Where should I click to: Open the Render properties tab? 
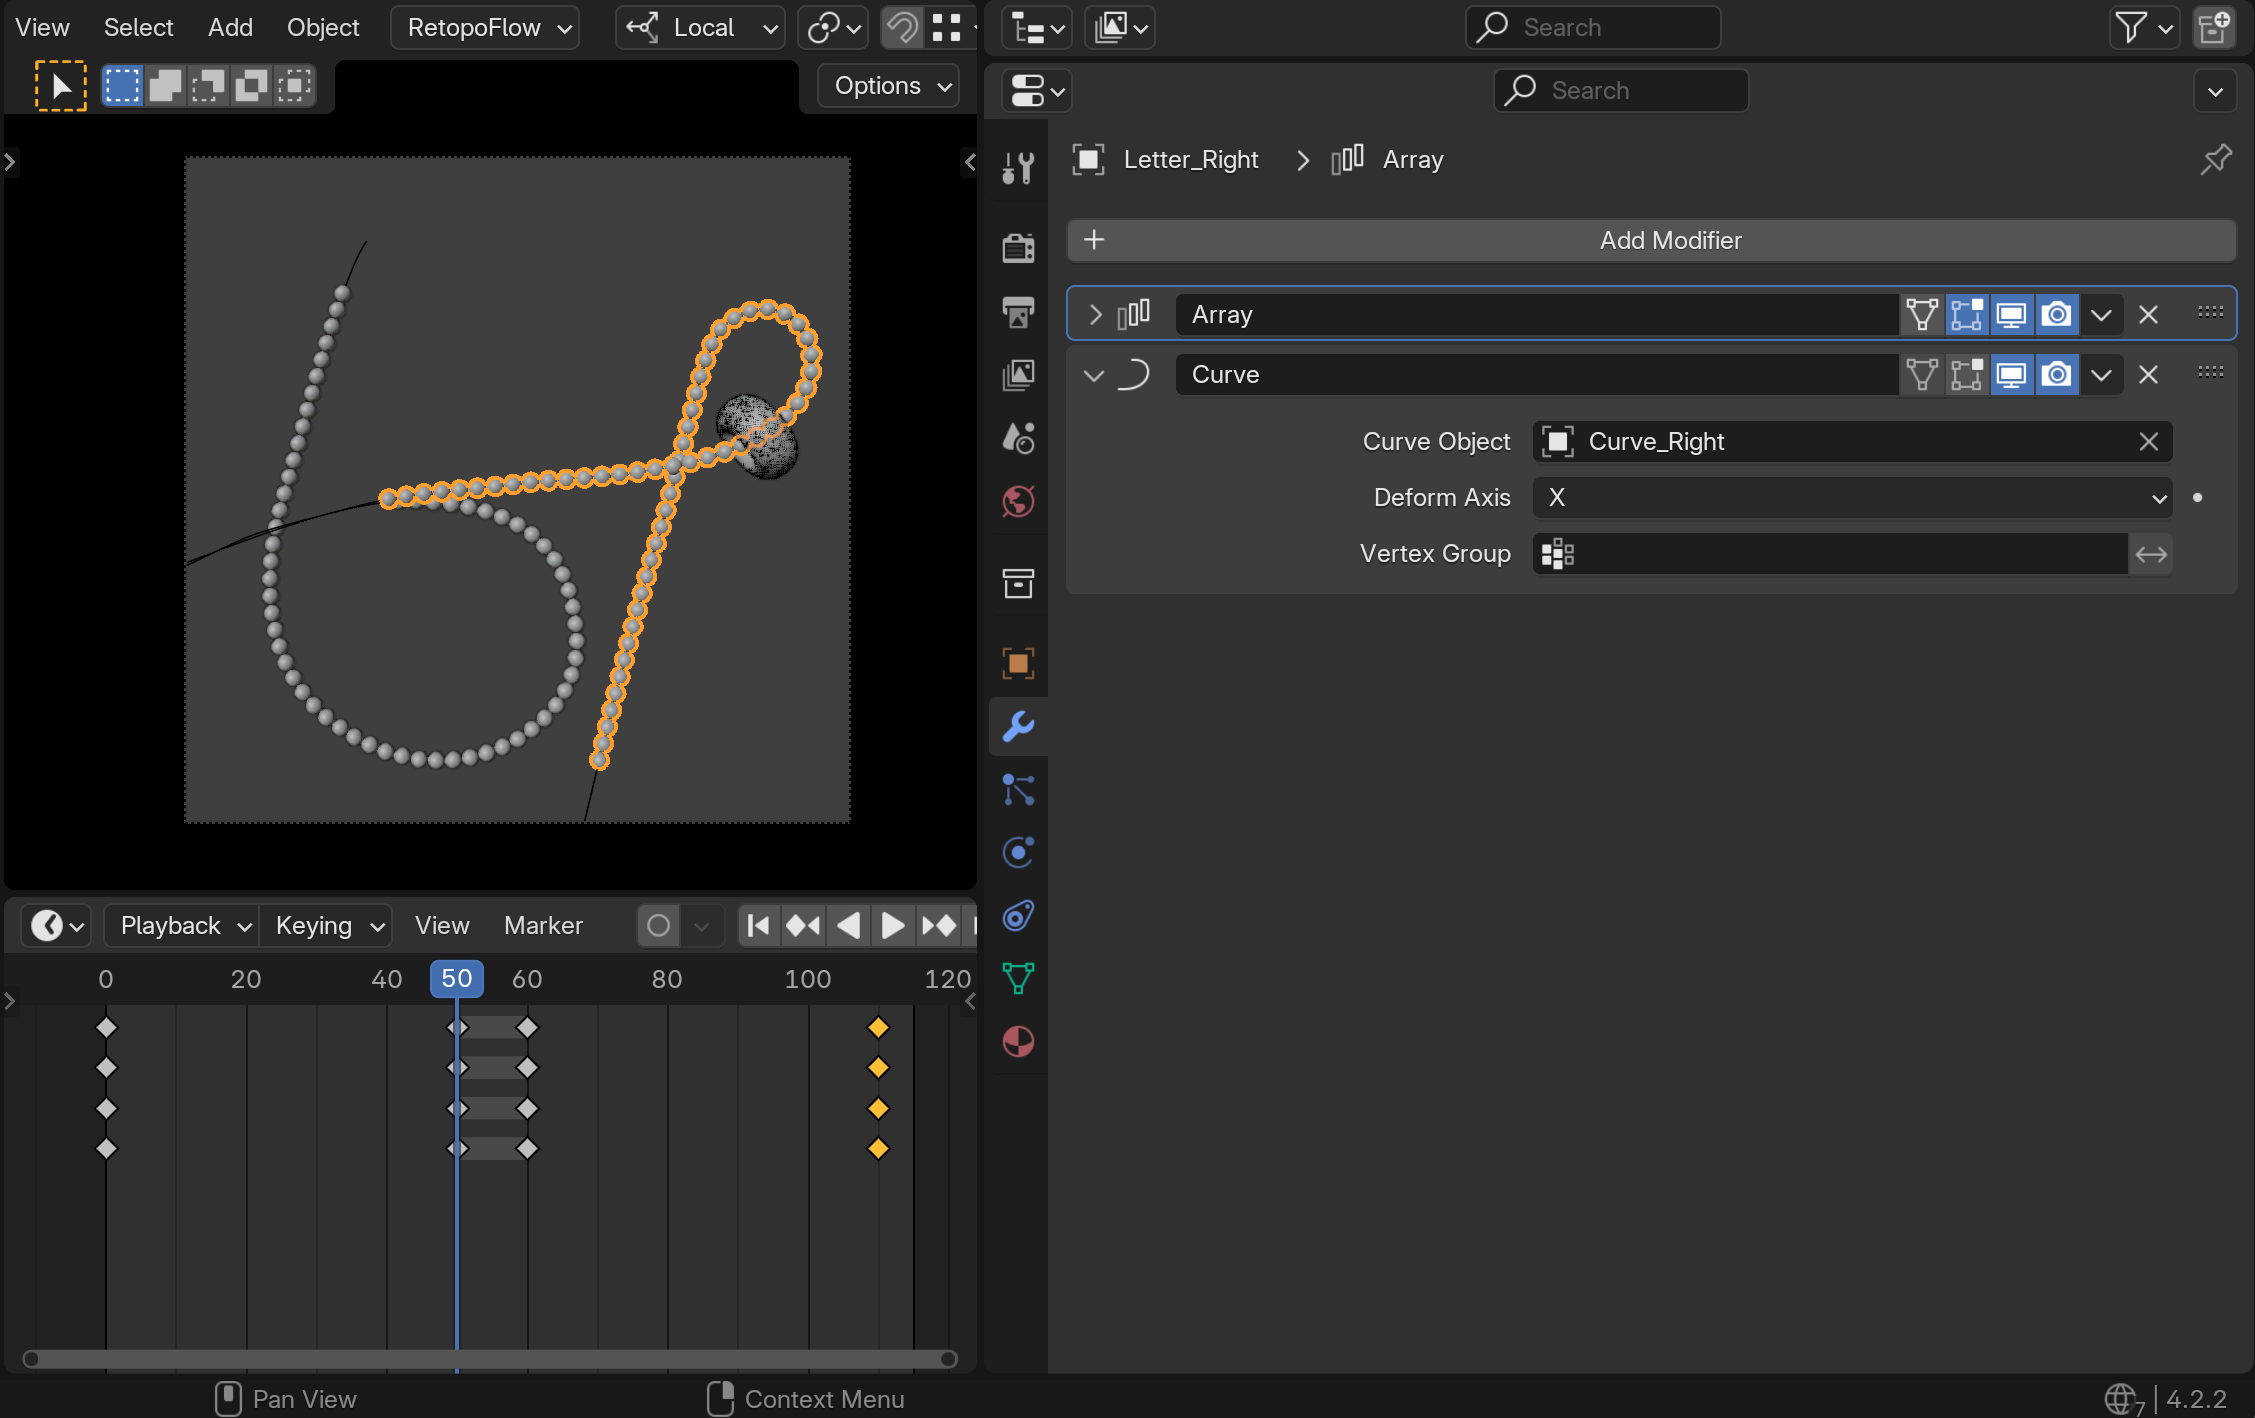[x=1018, y=247]
